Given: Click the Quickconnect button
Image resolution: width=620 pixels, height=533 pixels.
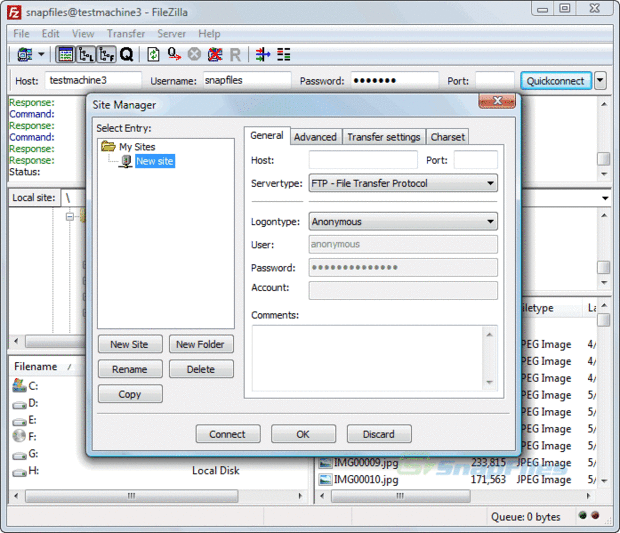Looking at the screenshot, I should coord(556,81).
